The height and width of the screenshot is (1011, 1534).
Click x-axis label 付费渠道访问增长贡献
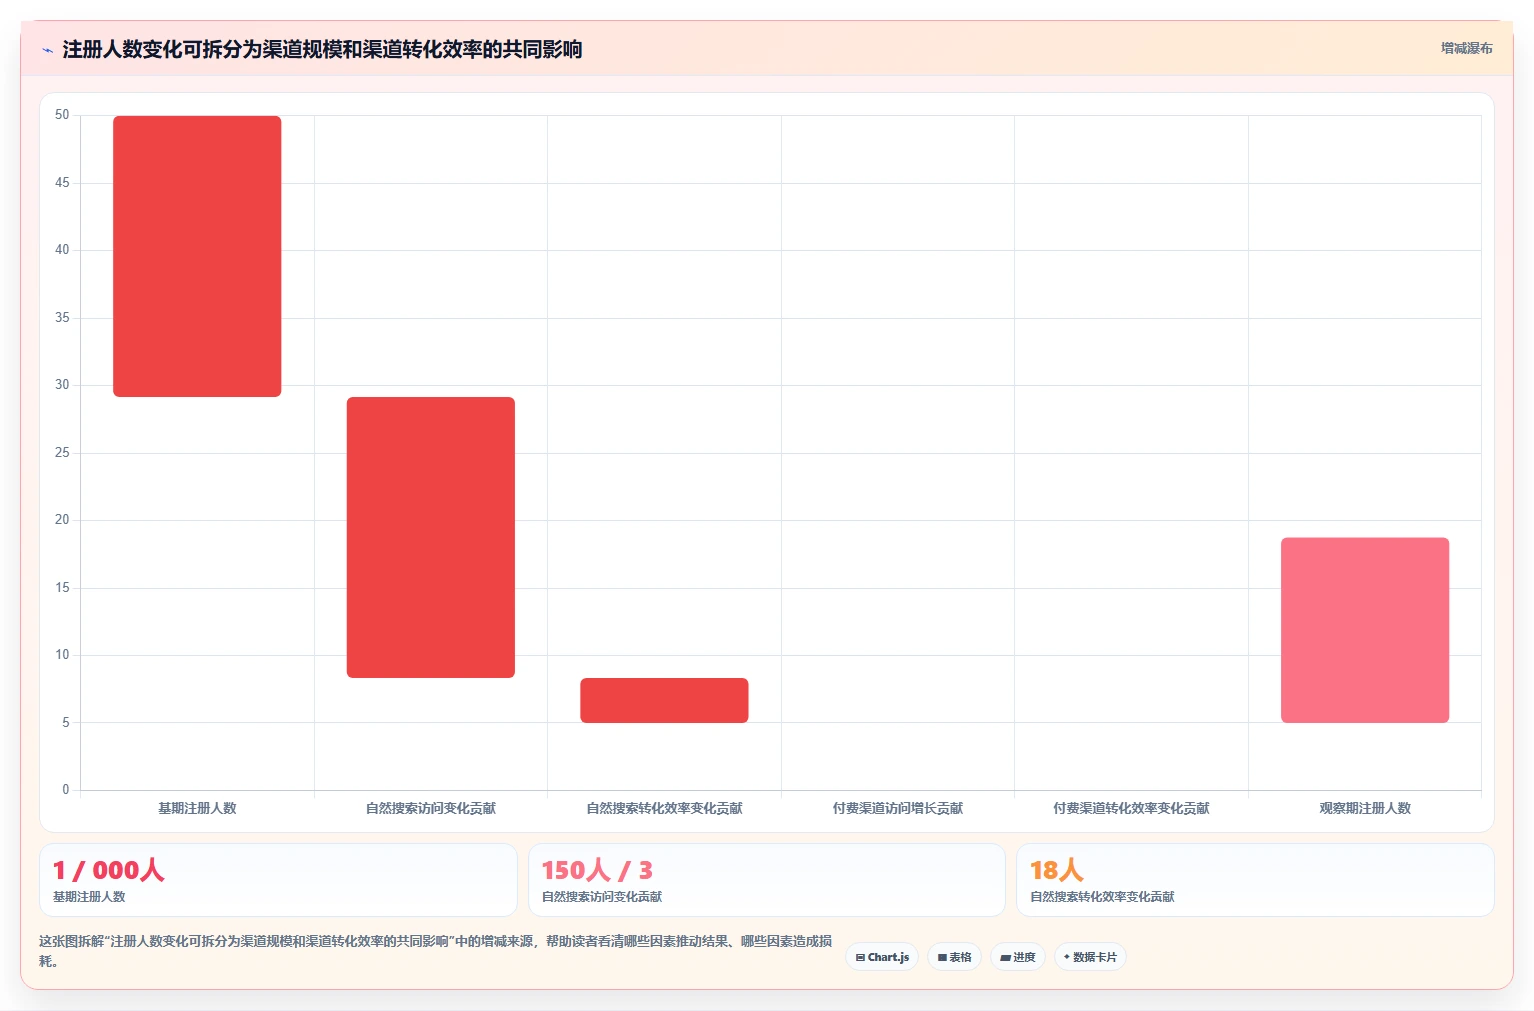coord(898,808)
